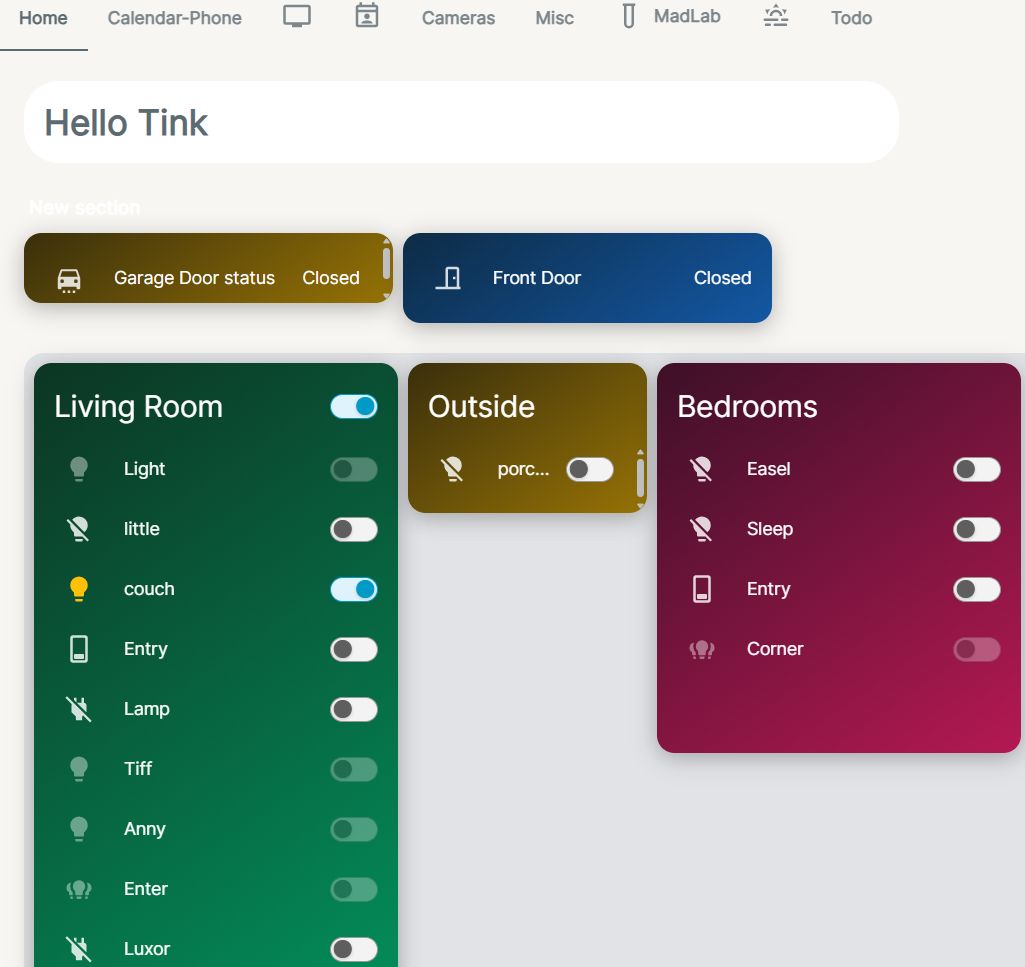The height and width of the screenshot is (967, 1025).
Task: Click the Bedrooms card title
Action: coord(747,407)
